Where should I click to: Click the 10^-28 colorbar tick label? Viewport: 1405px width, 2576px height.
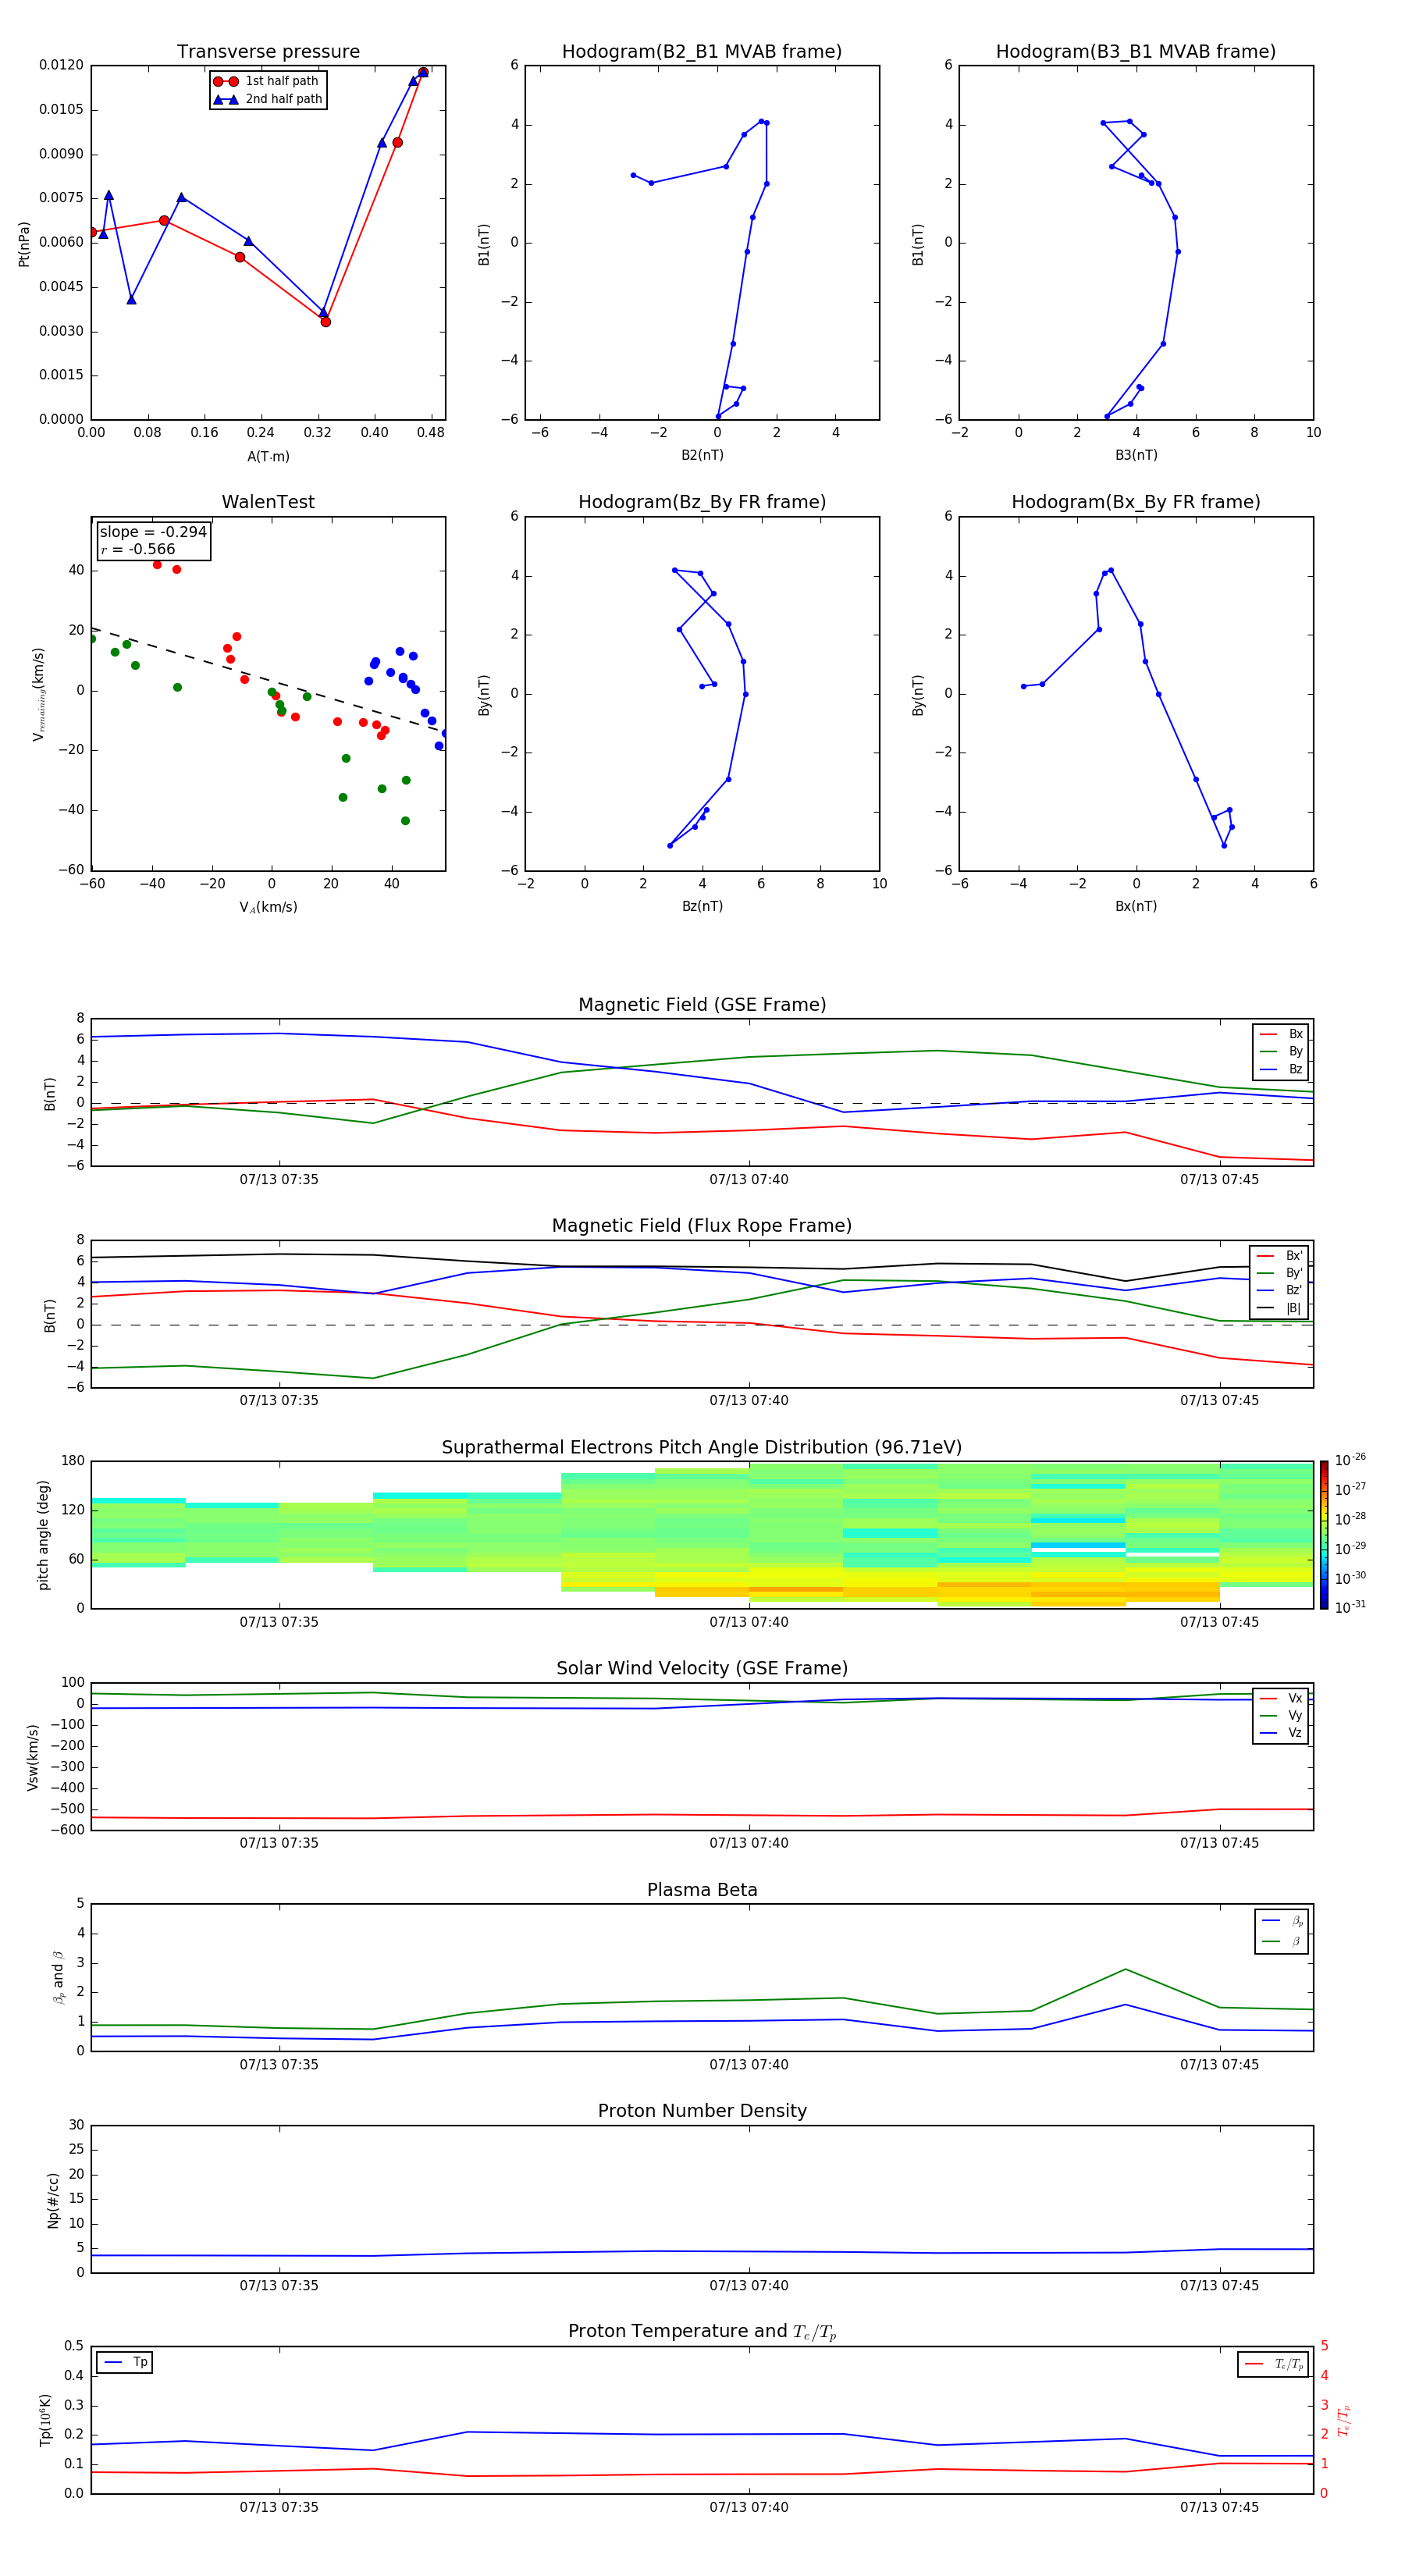1350,1518
